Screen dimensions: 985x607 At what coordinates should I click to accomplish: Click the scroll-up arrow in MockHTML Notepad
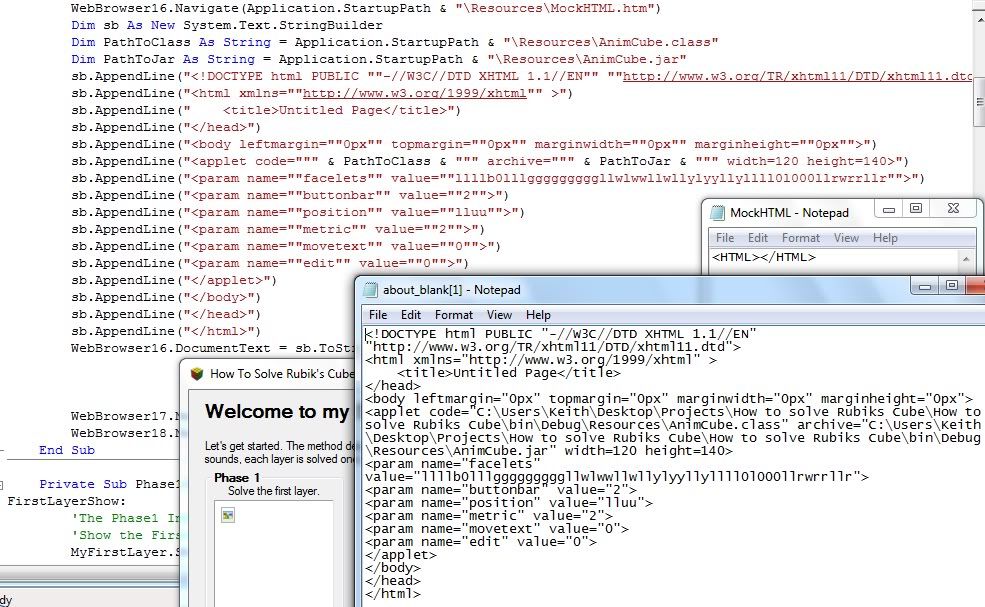(965, 257)
